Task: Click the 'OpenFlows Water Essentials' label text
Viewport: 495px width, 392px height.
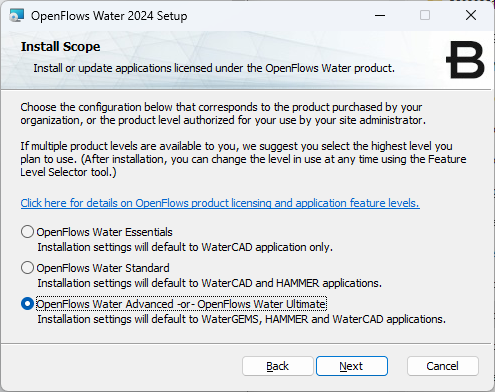Action: (104, 232)
